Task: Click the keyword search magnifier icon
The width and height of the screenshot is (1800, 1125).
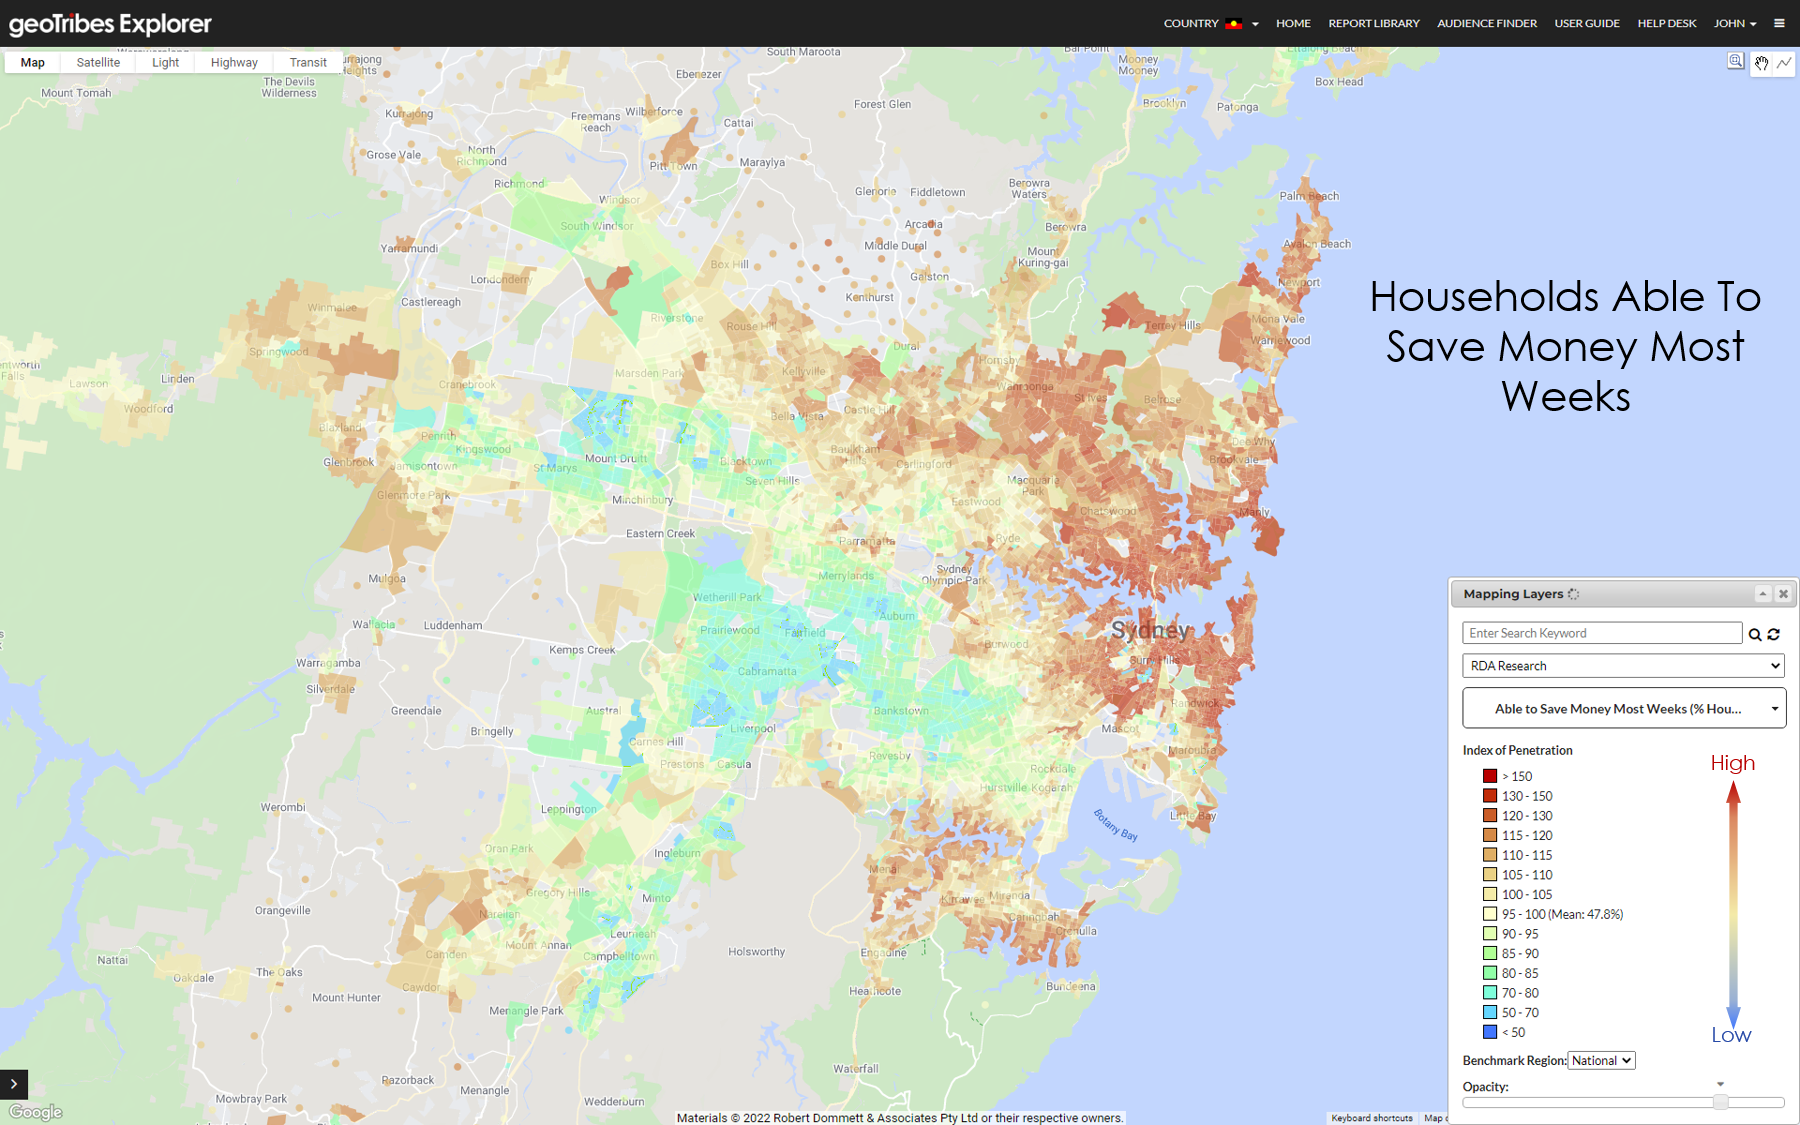Action: (x=1756, y=634)
